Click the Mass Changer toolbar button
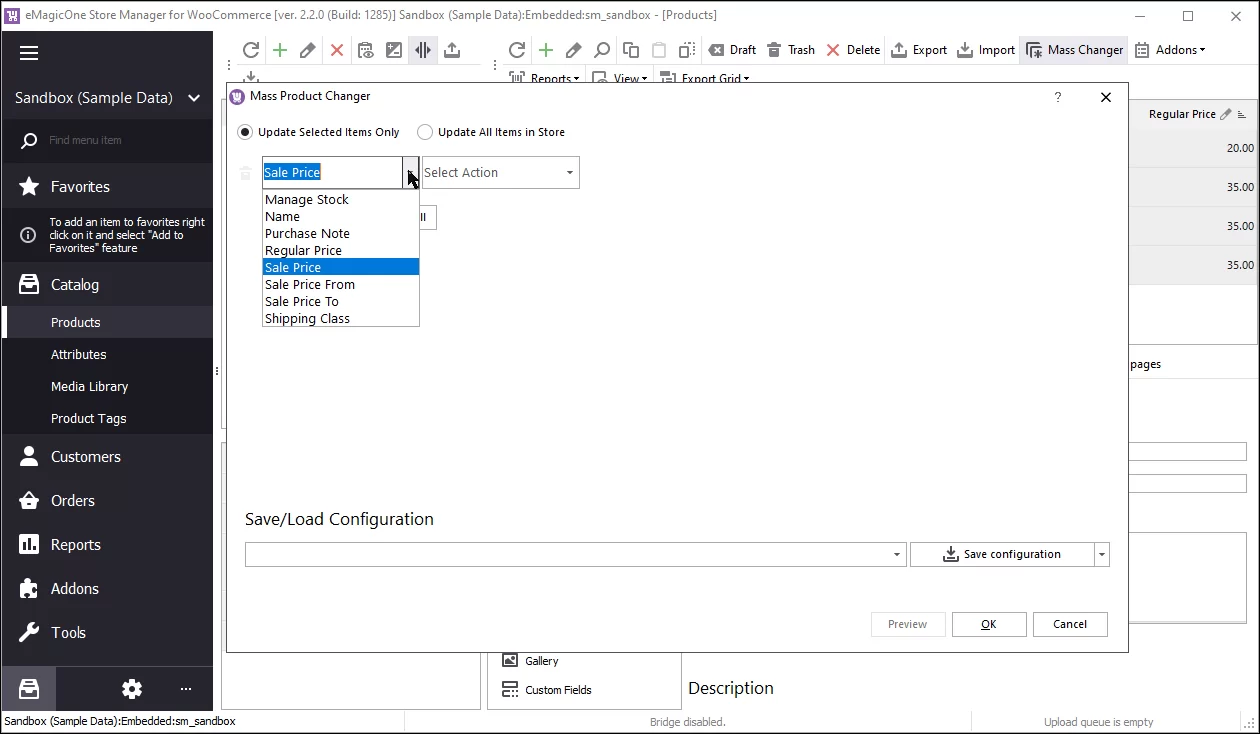This screenshot has width=1260, height=734. pos(1074,50)
